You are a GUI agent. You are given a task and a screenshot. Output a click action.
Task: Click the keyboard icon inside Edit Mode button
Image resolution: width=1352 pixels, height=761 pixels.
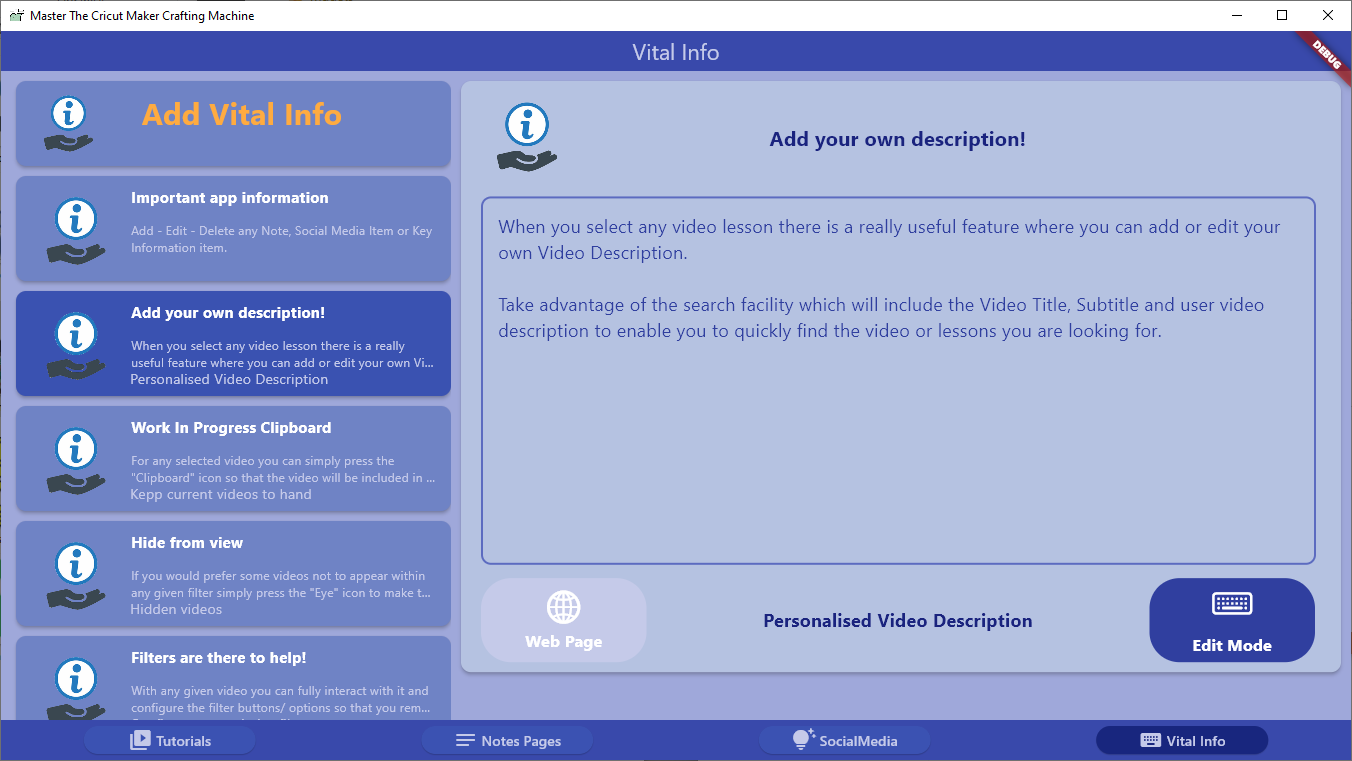(1232, 604)
